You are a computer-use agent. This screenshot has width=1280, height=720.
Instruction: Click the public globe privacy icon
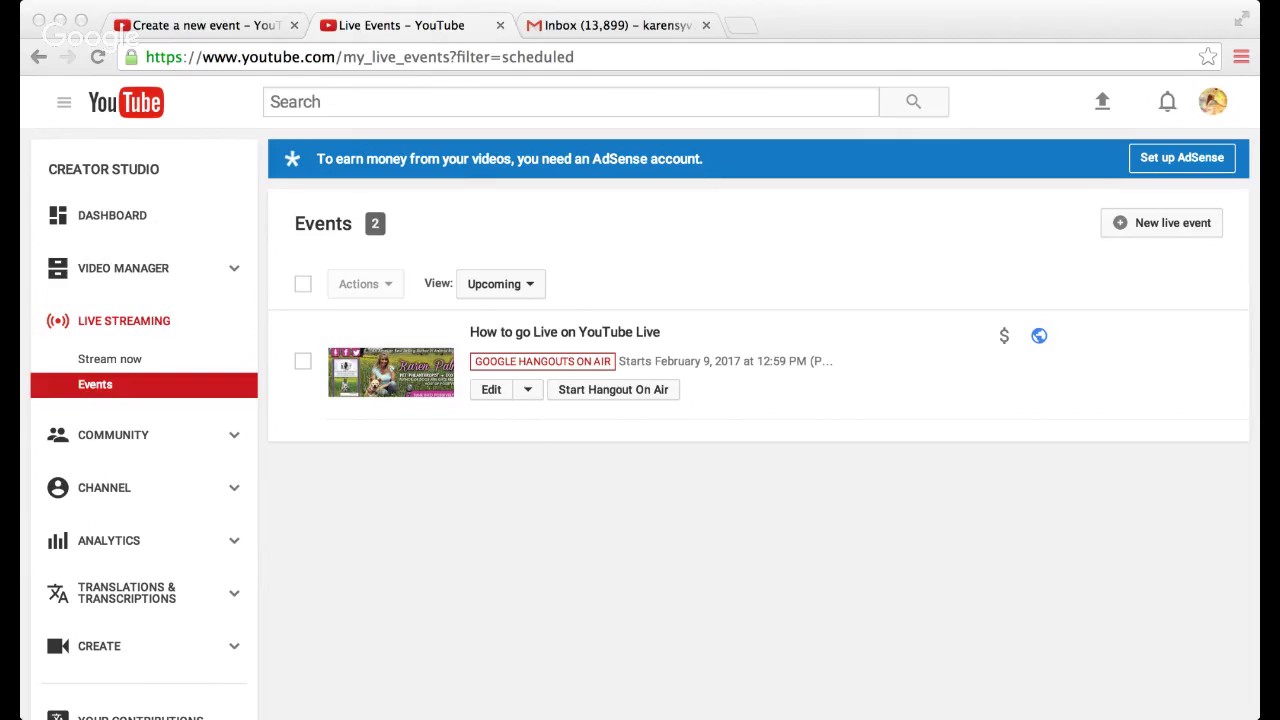click(x=1039, y=336)
